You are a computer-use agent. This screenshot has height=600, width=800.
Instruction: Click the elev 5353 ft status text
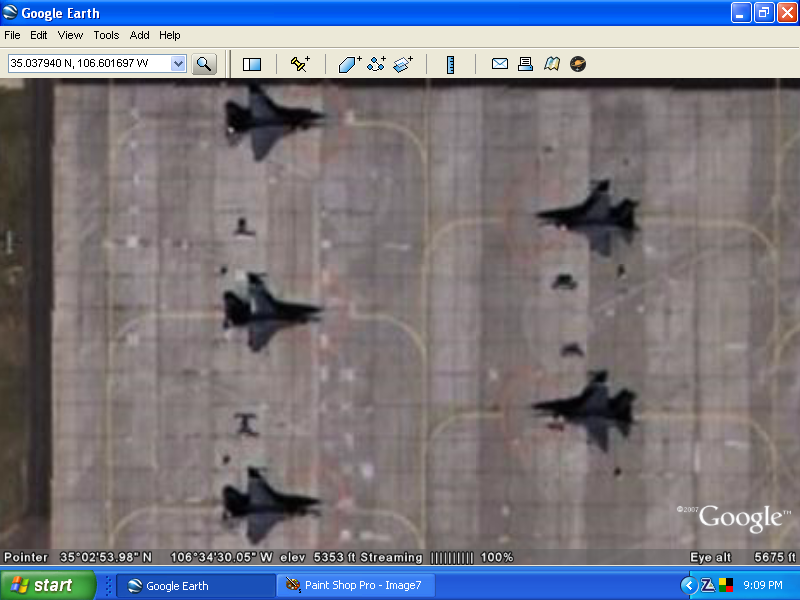pyautogui.click(x=318, y=558)
